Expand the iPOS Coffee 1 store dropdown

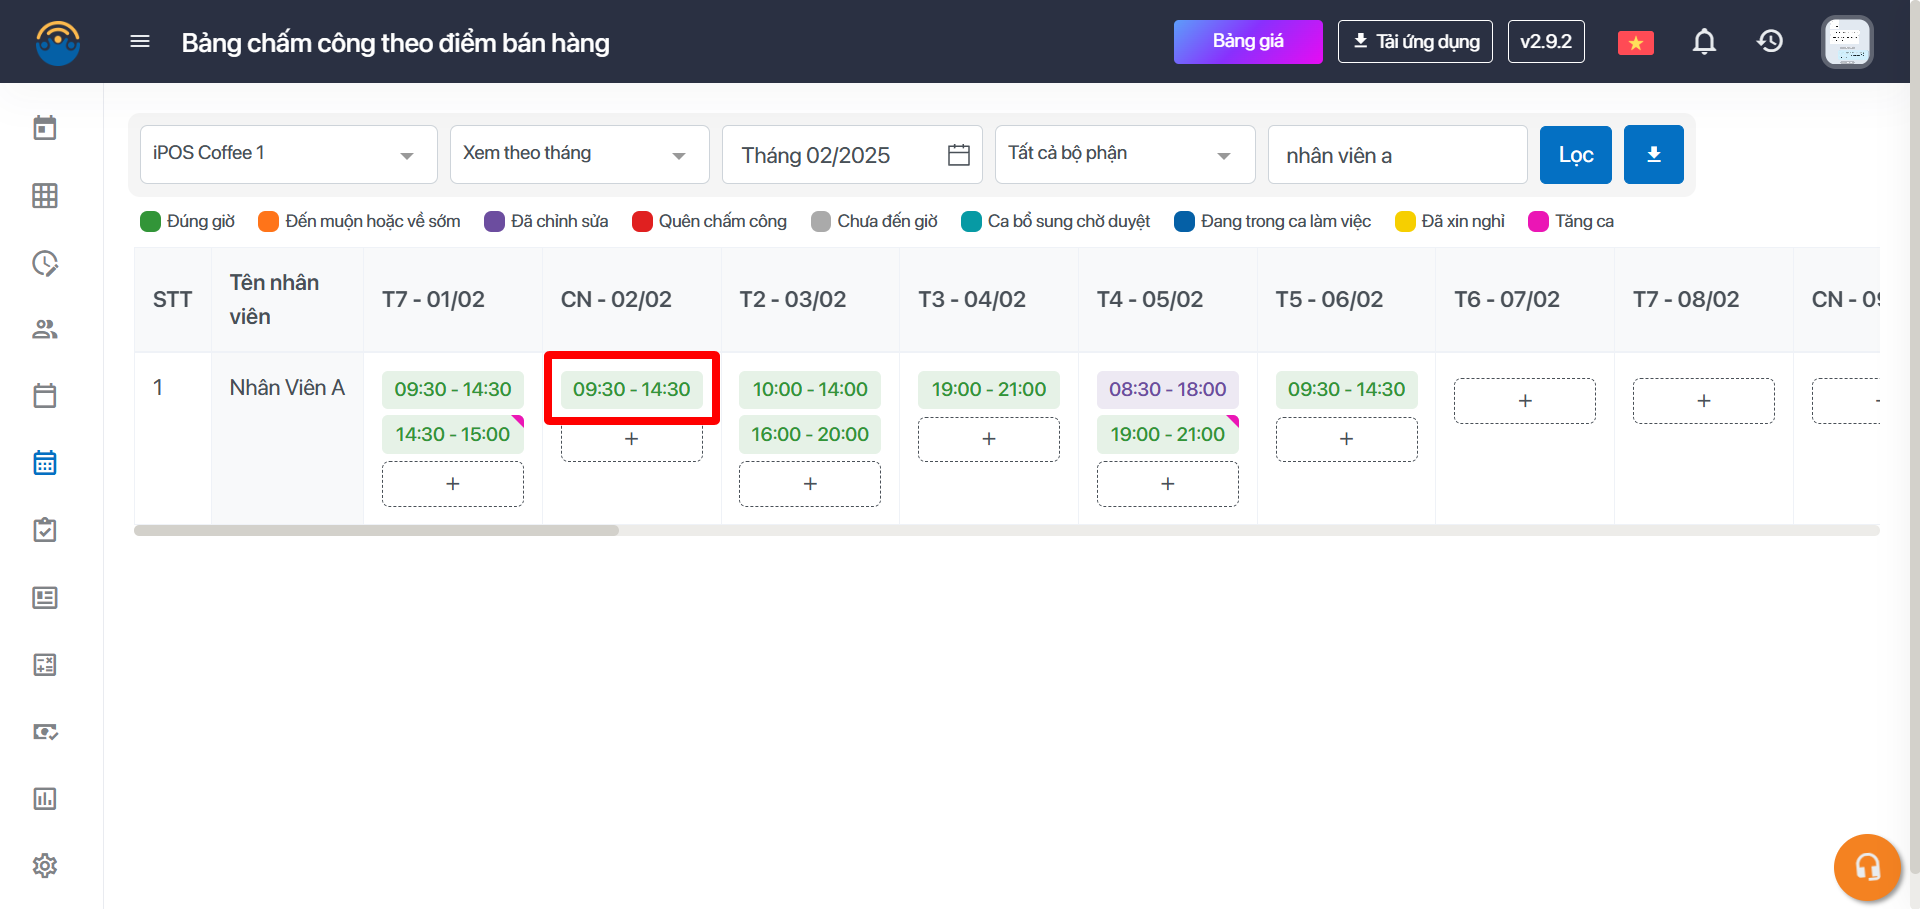click(288, 154)
